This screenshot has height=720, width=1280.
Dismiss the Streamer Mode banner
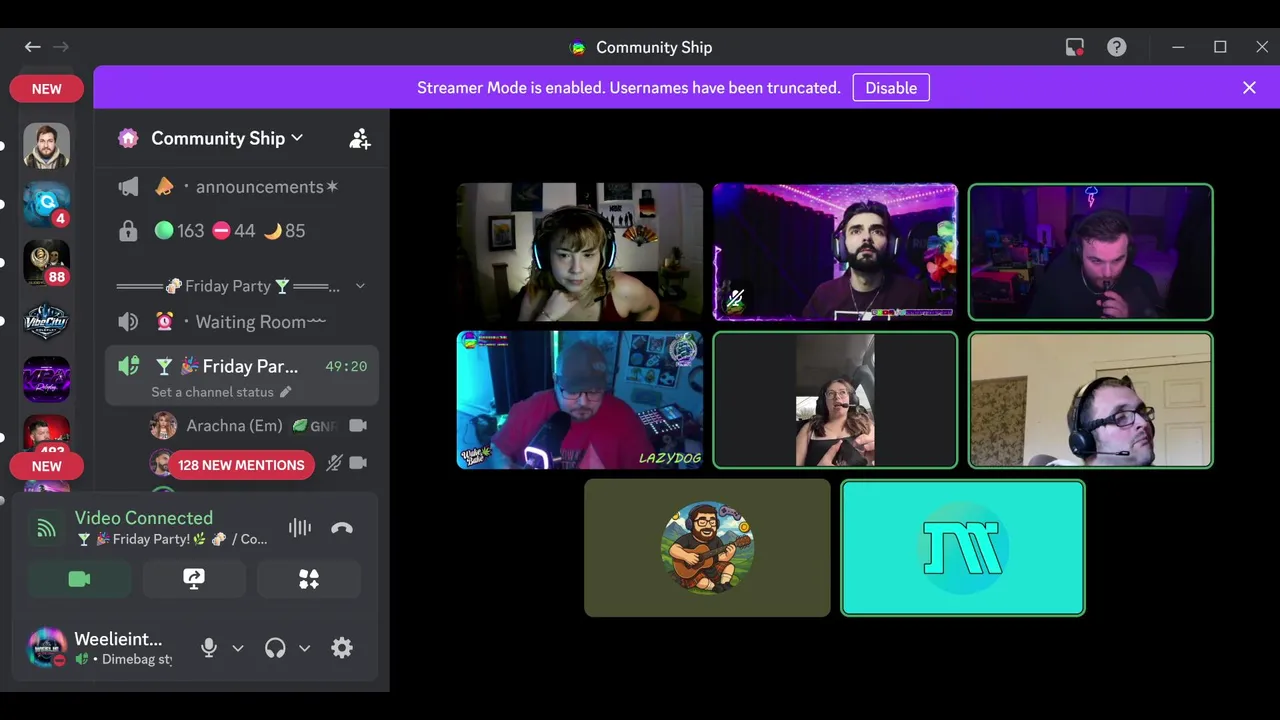tap(1249, 88)
